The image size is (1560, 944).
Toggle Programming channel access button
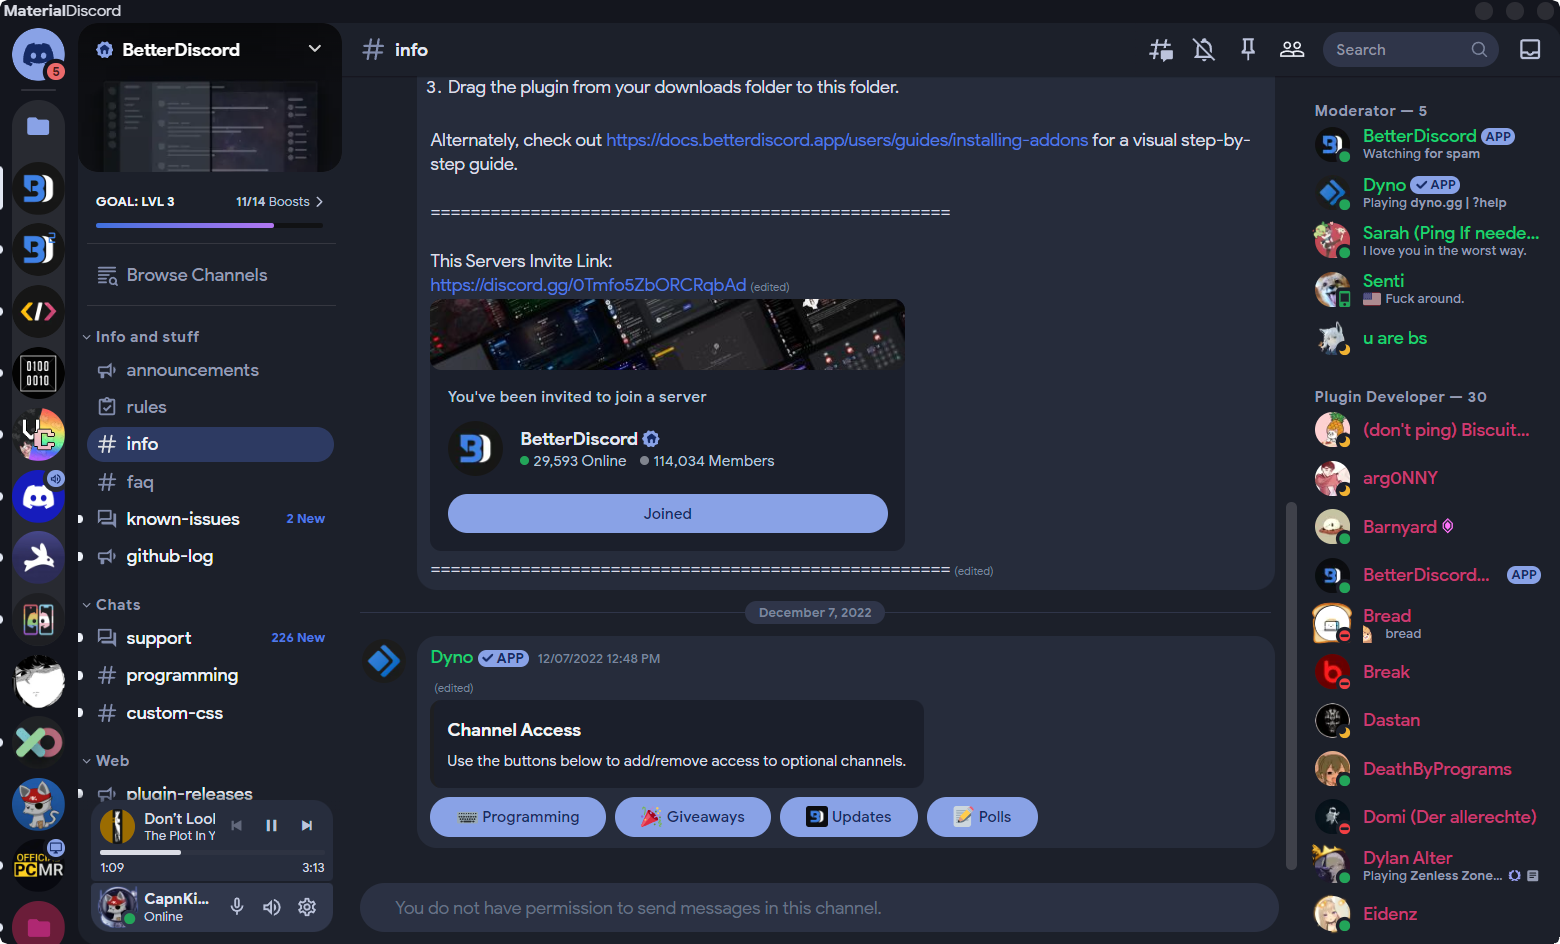click(518, 817)
